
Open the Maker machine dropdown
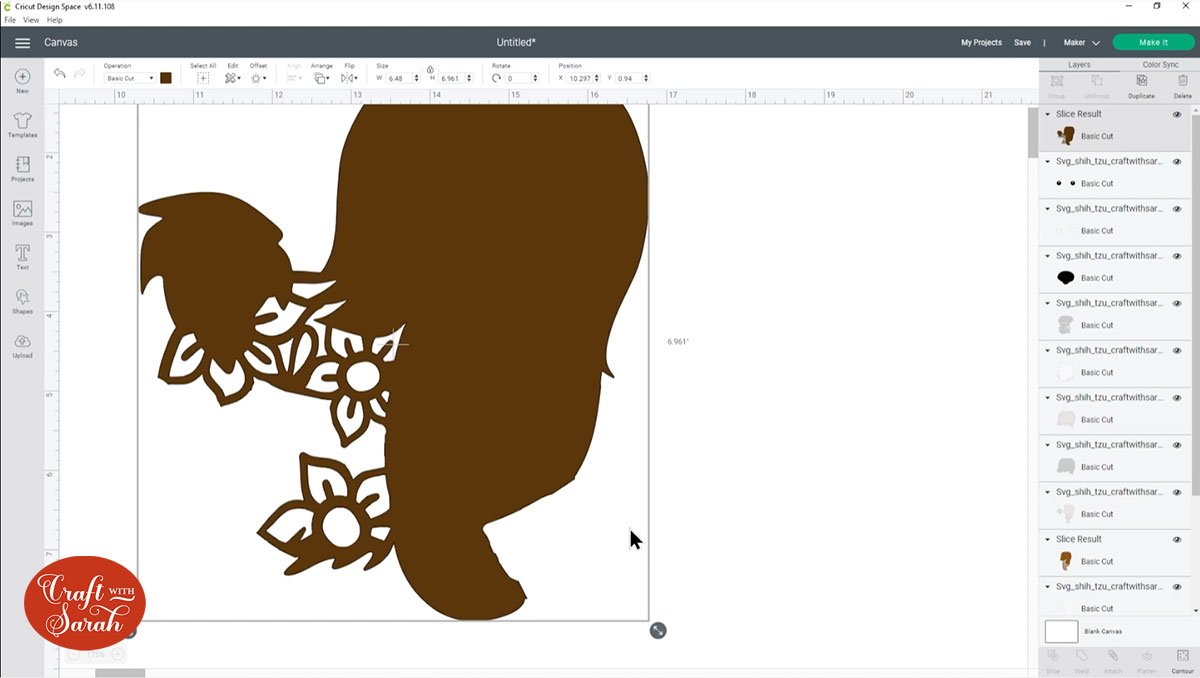click(x=1081, y=43)
